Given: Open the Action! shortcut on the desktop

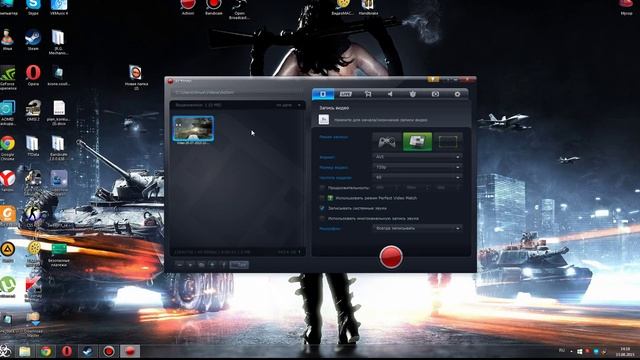Looking at the screenshot, I should (x=188, y=7).
